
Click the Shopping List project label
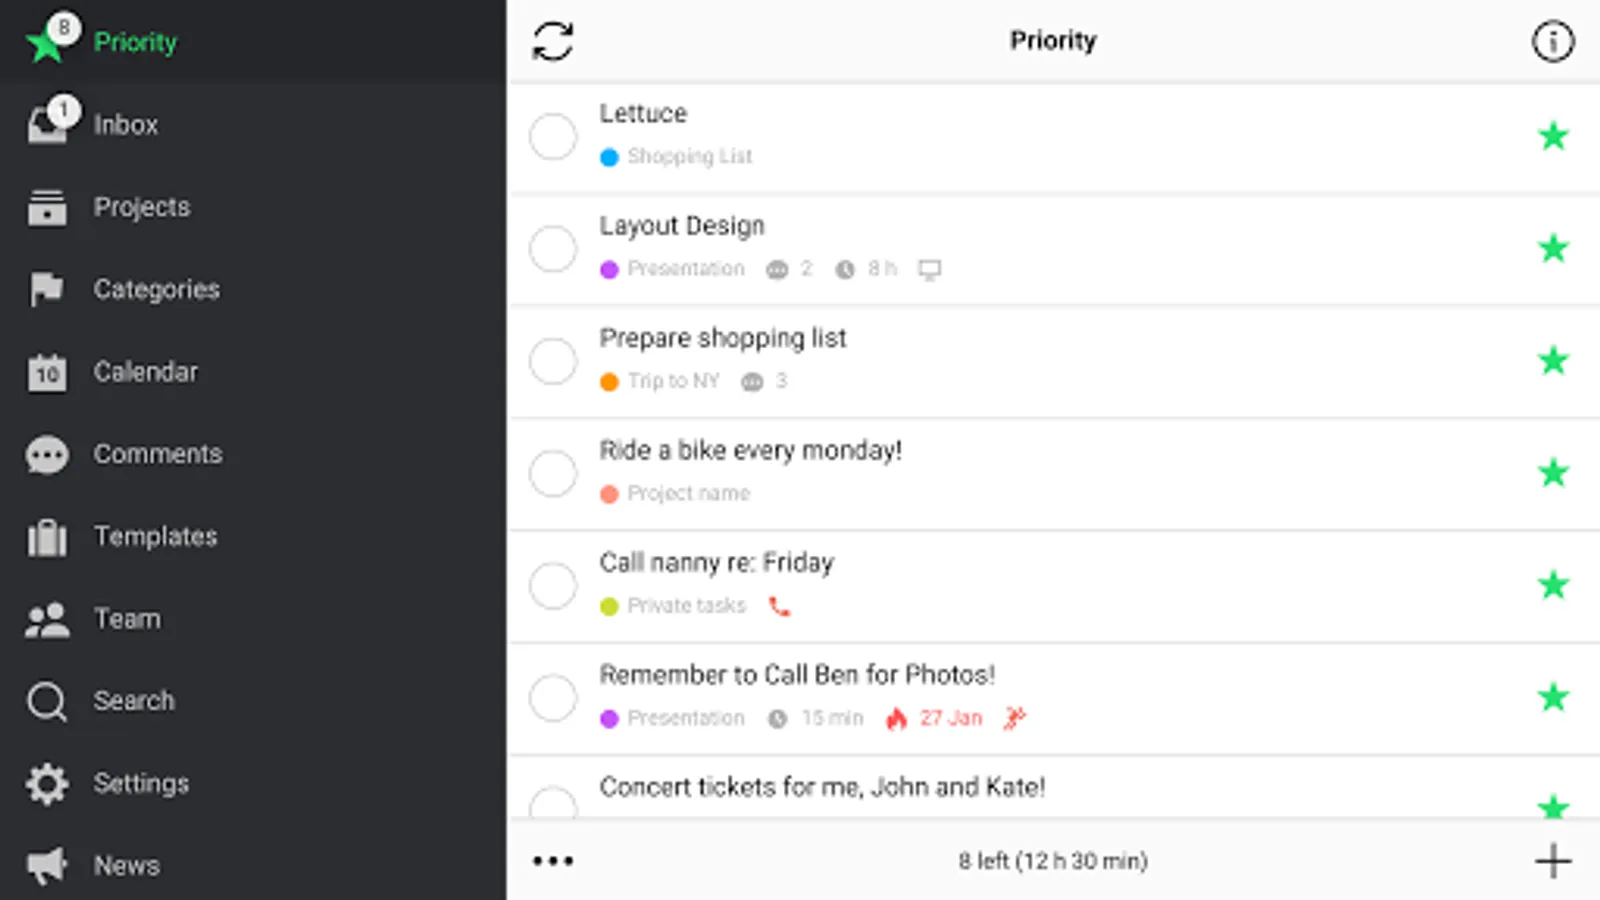click(x=689, y=157)
